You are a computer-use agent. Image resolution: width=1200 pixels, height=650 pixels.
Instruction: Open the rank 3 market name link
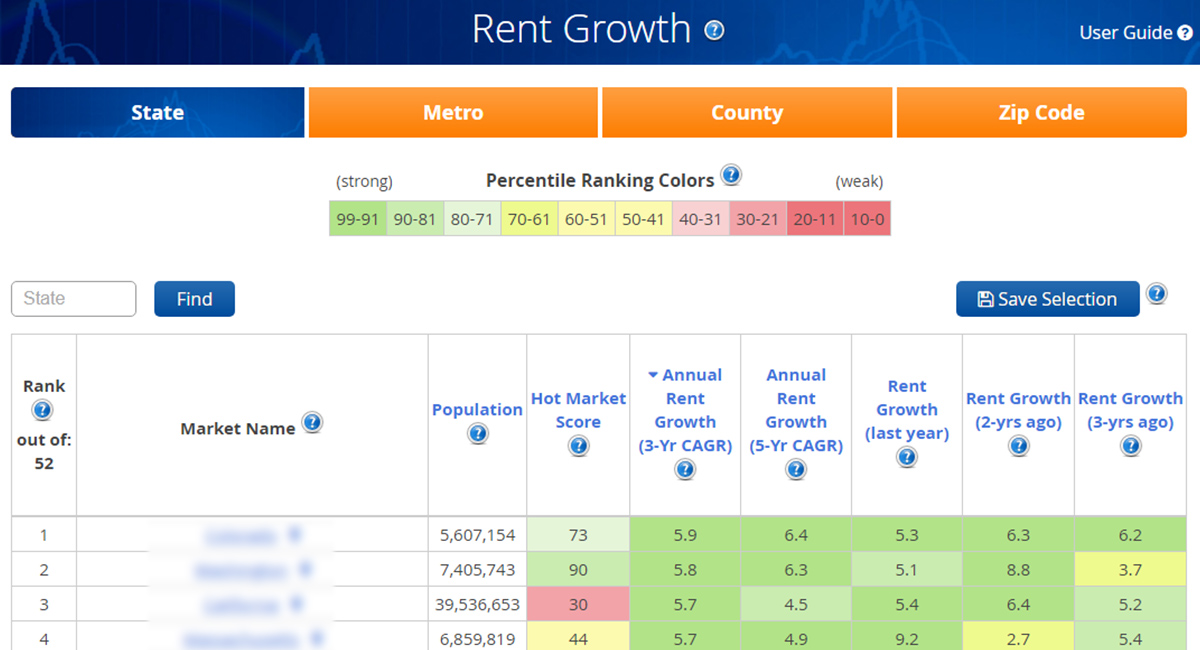click(240, 606)
